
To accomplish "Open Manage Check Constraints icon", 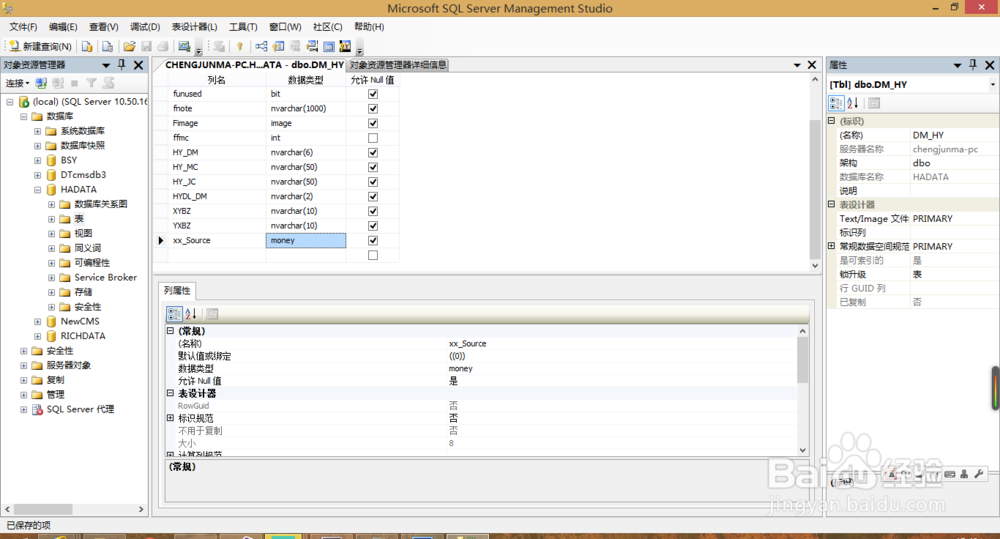I will coord(329,46).
